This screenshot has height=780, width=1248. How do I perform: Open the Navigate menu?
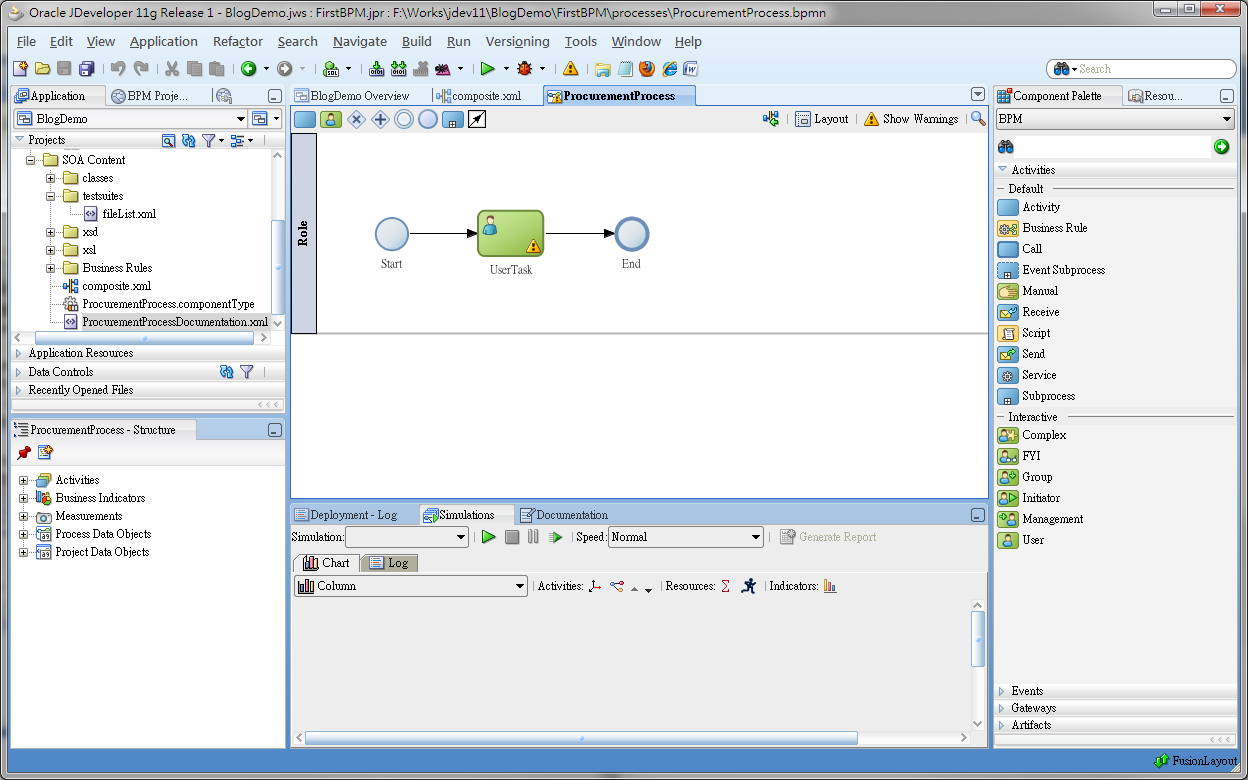(360, 41)
